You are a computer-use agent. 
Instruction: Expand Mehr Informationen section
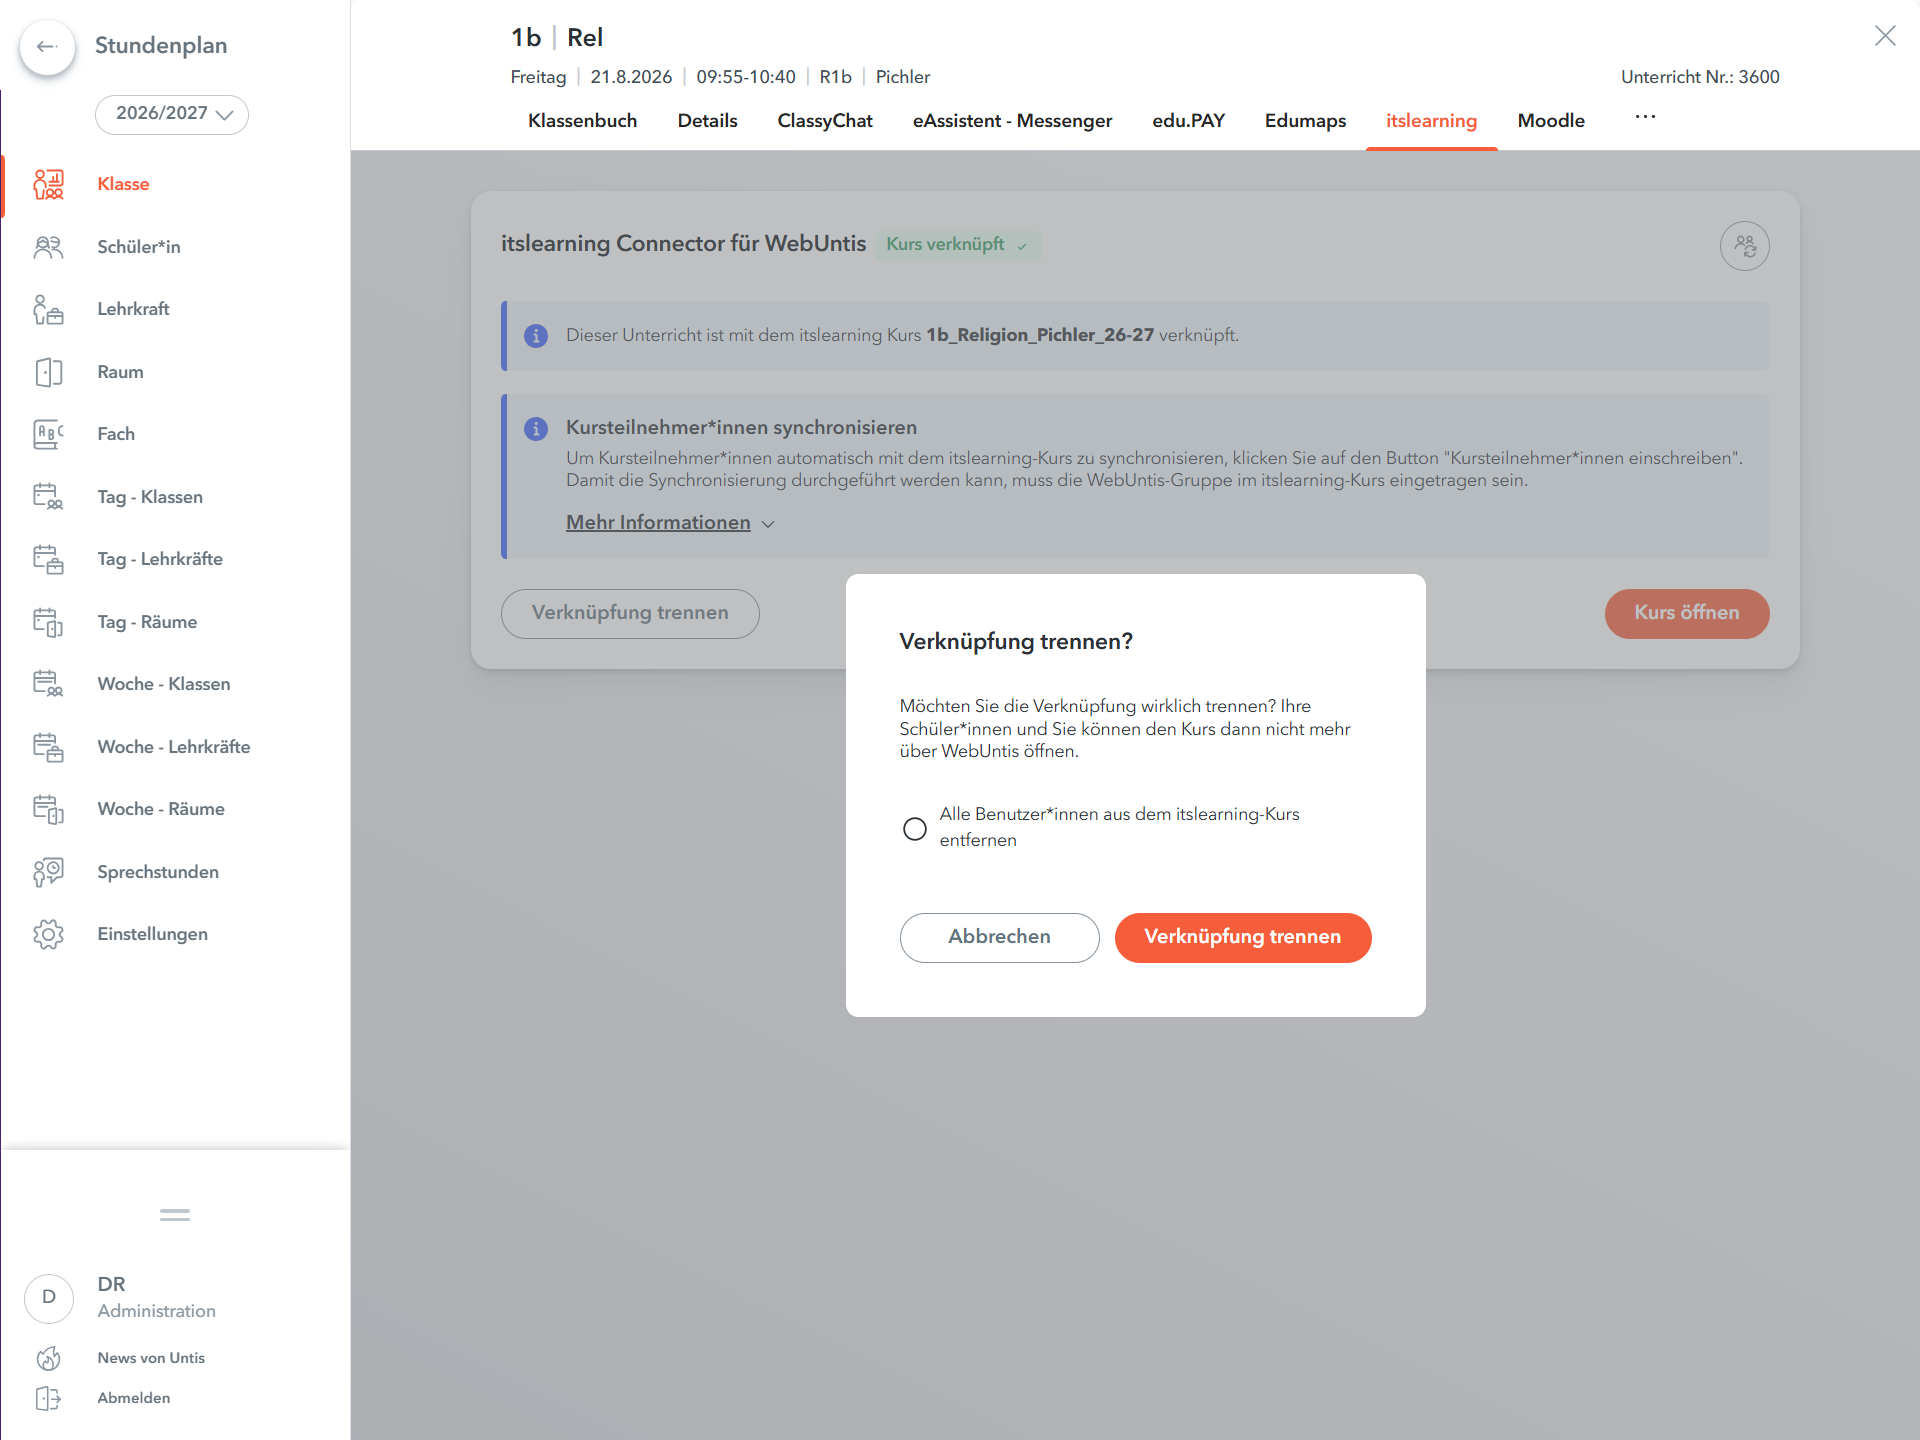click(x=670, y=523)
